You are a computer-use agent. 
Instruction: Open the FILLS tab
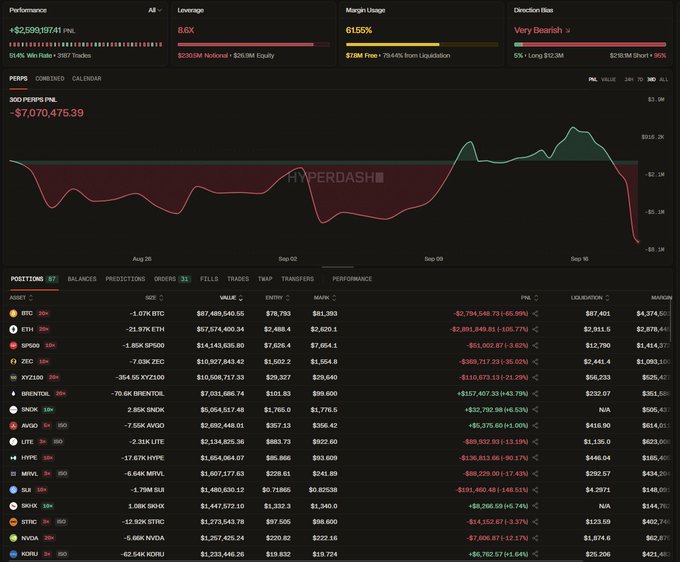coord(209,279)
